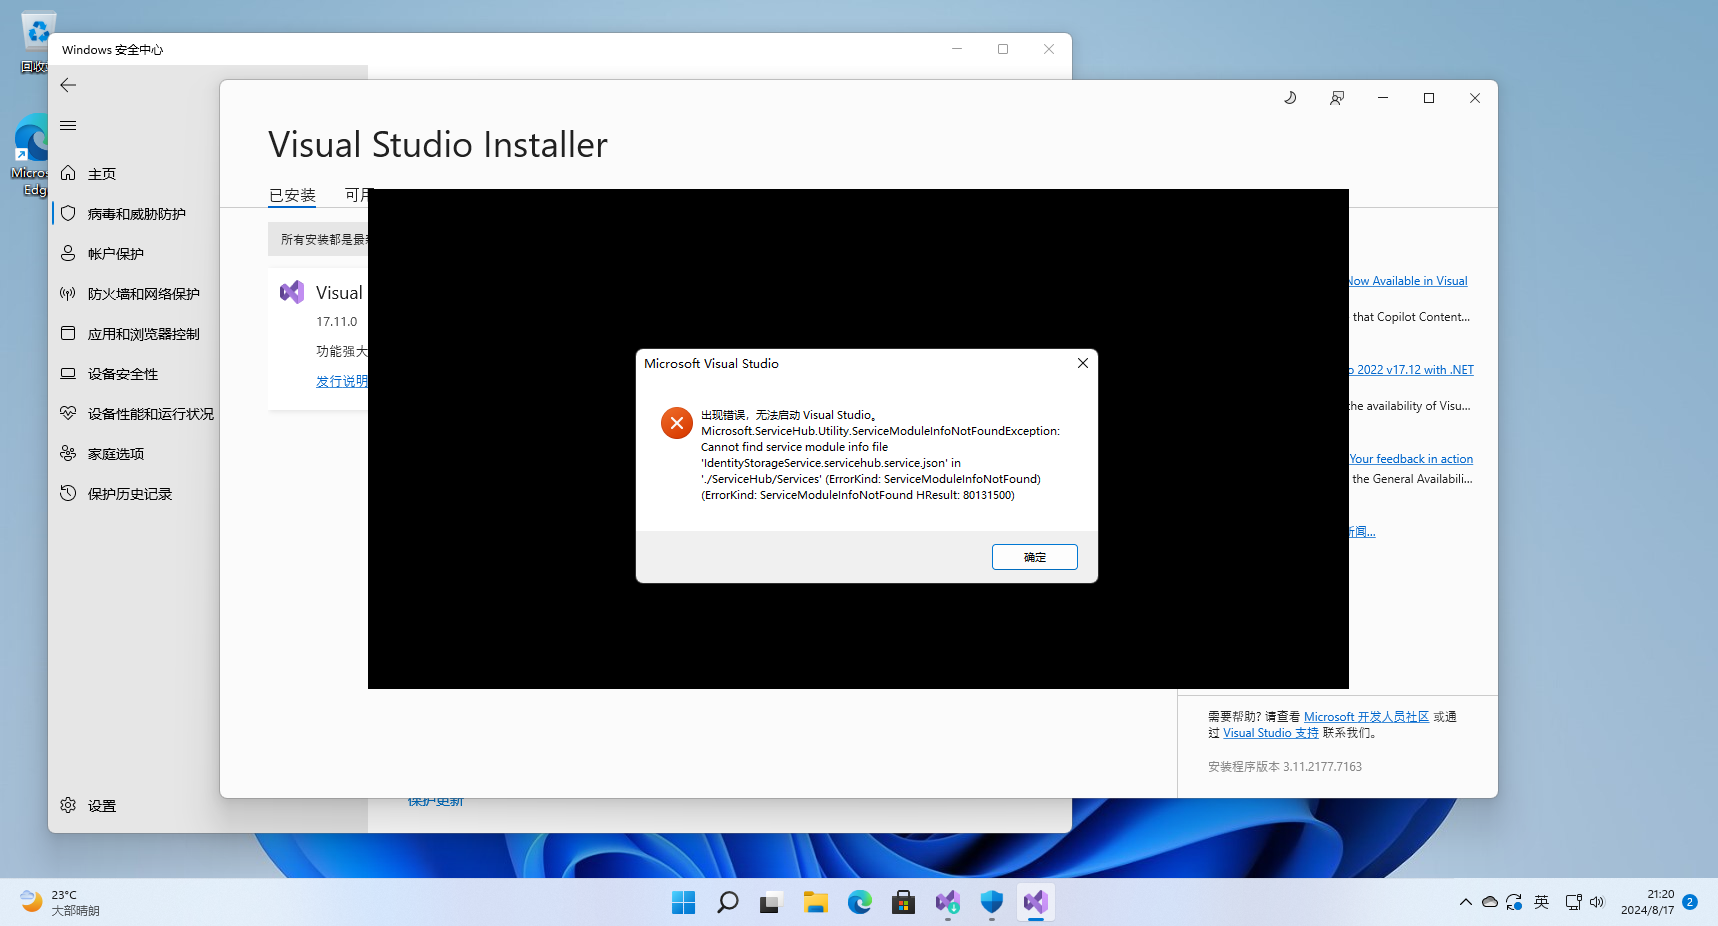Toggle dark theme moon icon in Installer
Image resolution: width=1718 pixels, height=926 pixels.
[1290, 98]
